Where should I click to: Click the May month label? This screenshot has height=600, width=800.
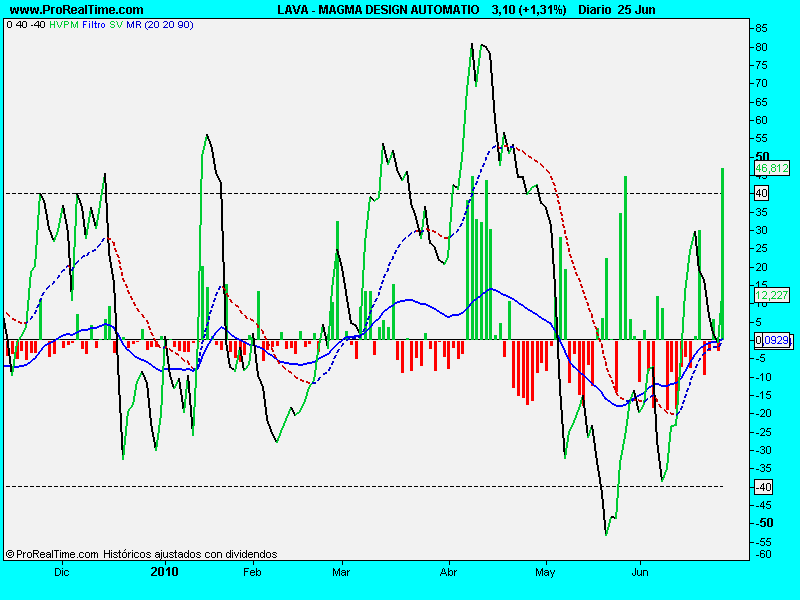click(545, 572)
